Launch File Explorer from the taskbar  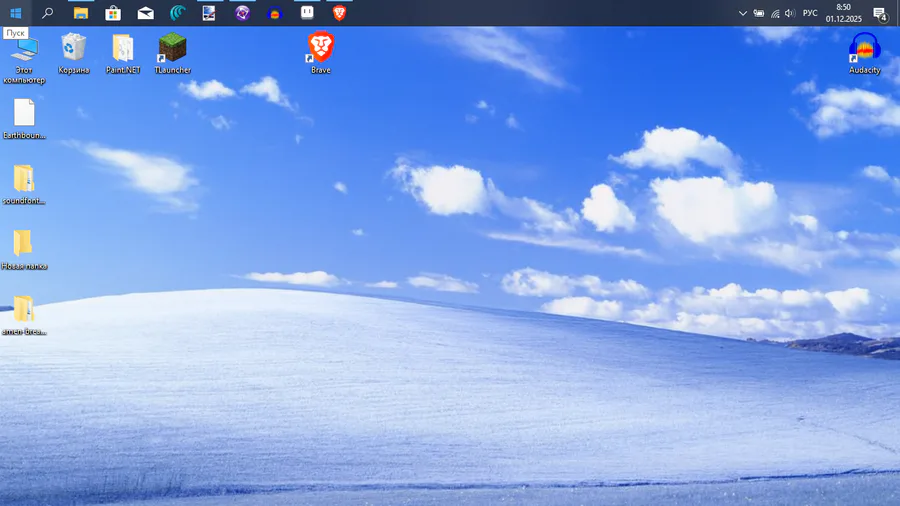[x=80, y=13]
